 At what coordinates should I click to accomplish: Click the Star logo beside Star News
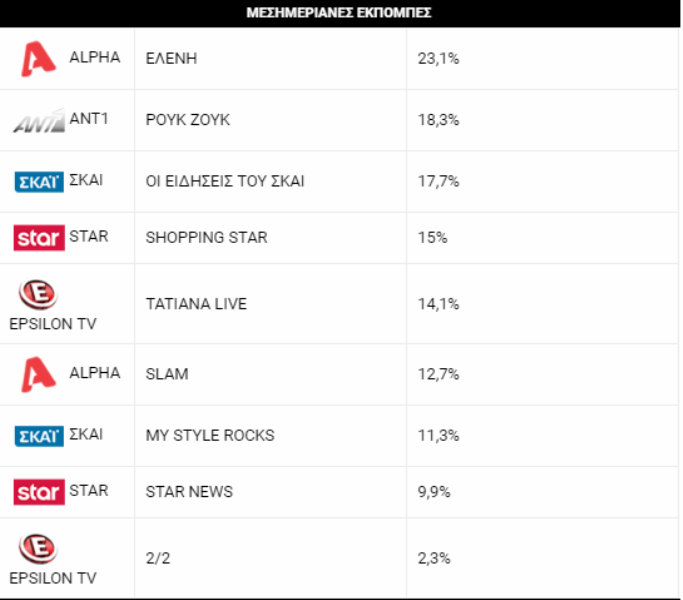tap(39, 492)
